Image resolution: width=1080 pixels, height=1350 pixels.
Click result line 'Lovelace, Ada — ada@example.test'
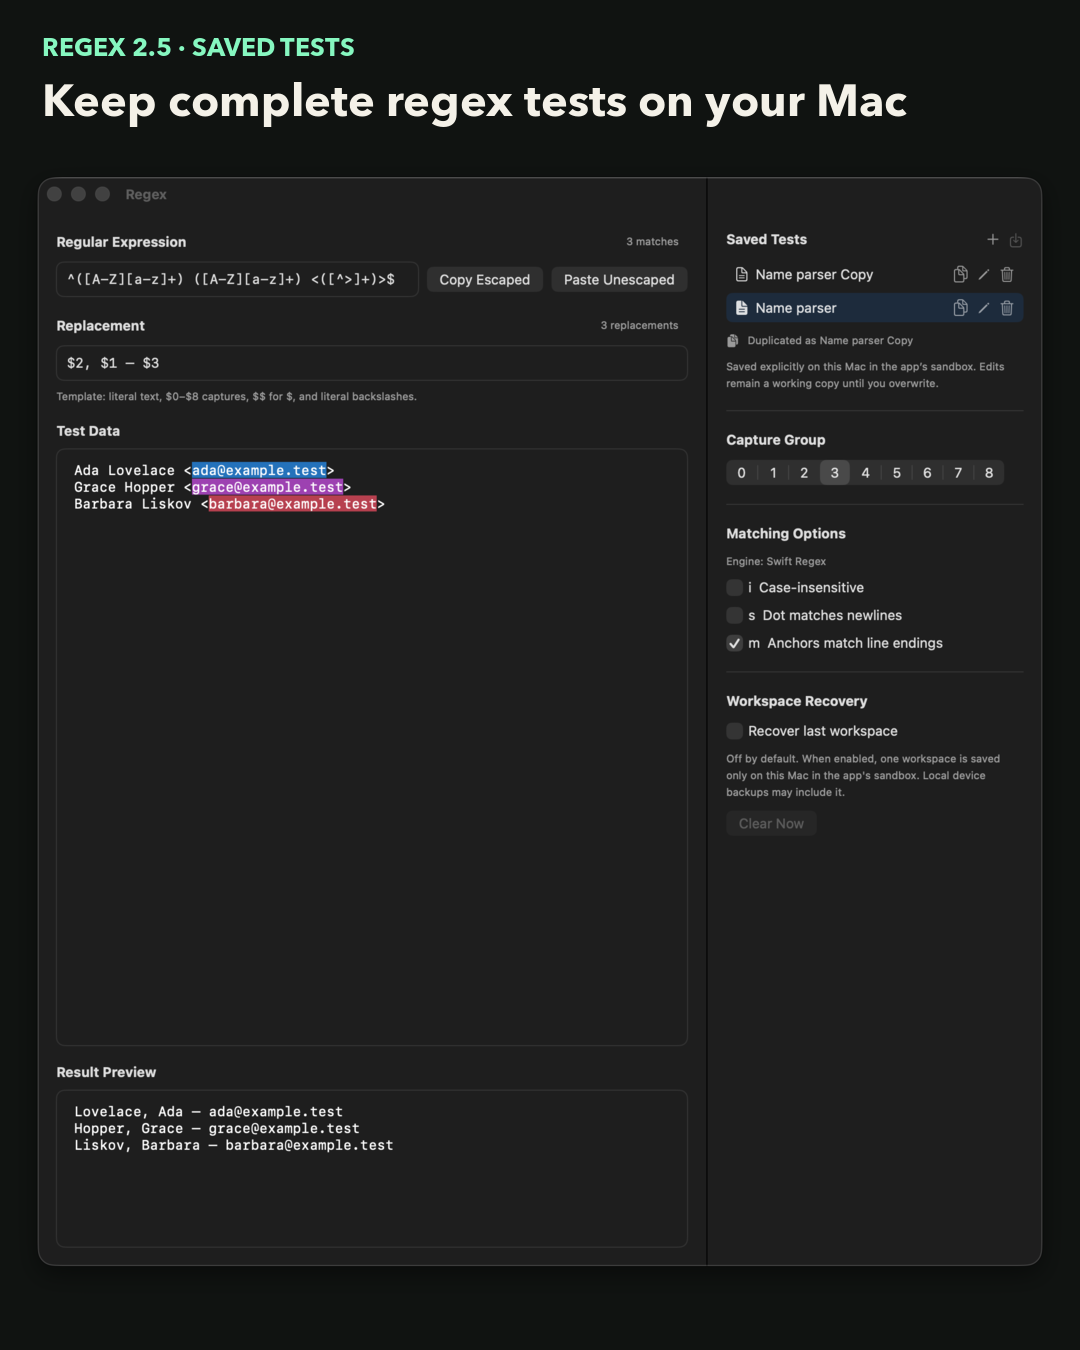208,1112
